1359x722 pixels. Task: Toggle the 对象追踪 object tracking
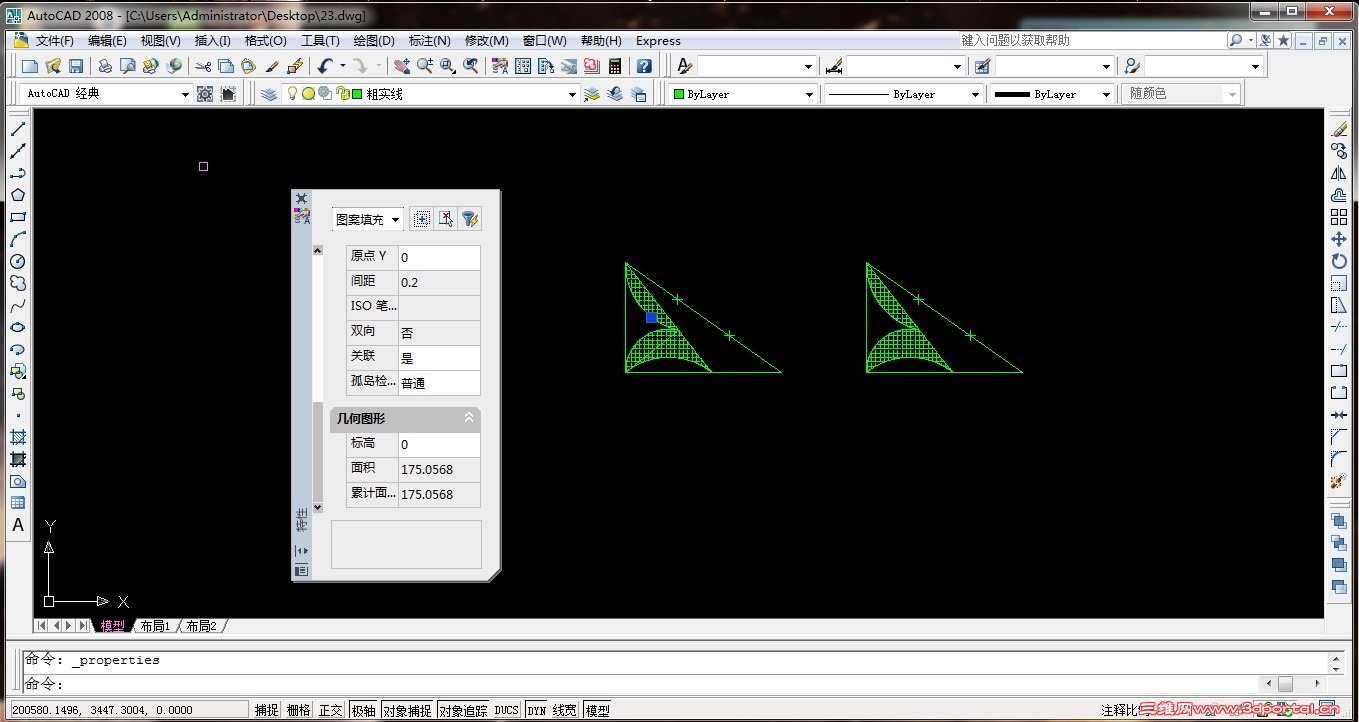click(x=463, y=710)
